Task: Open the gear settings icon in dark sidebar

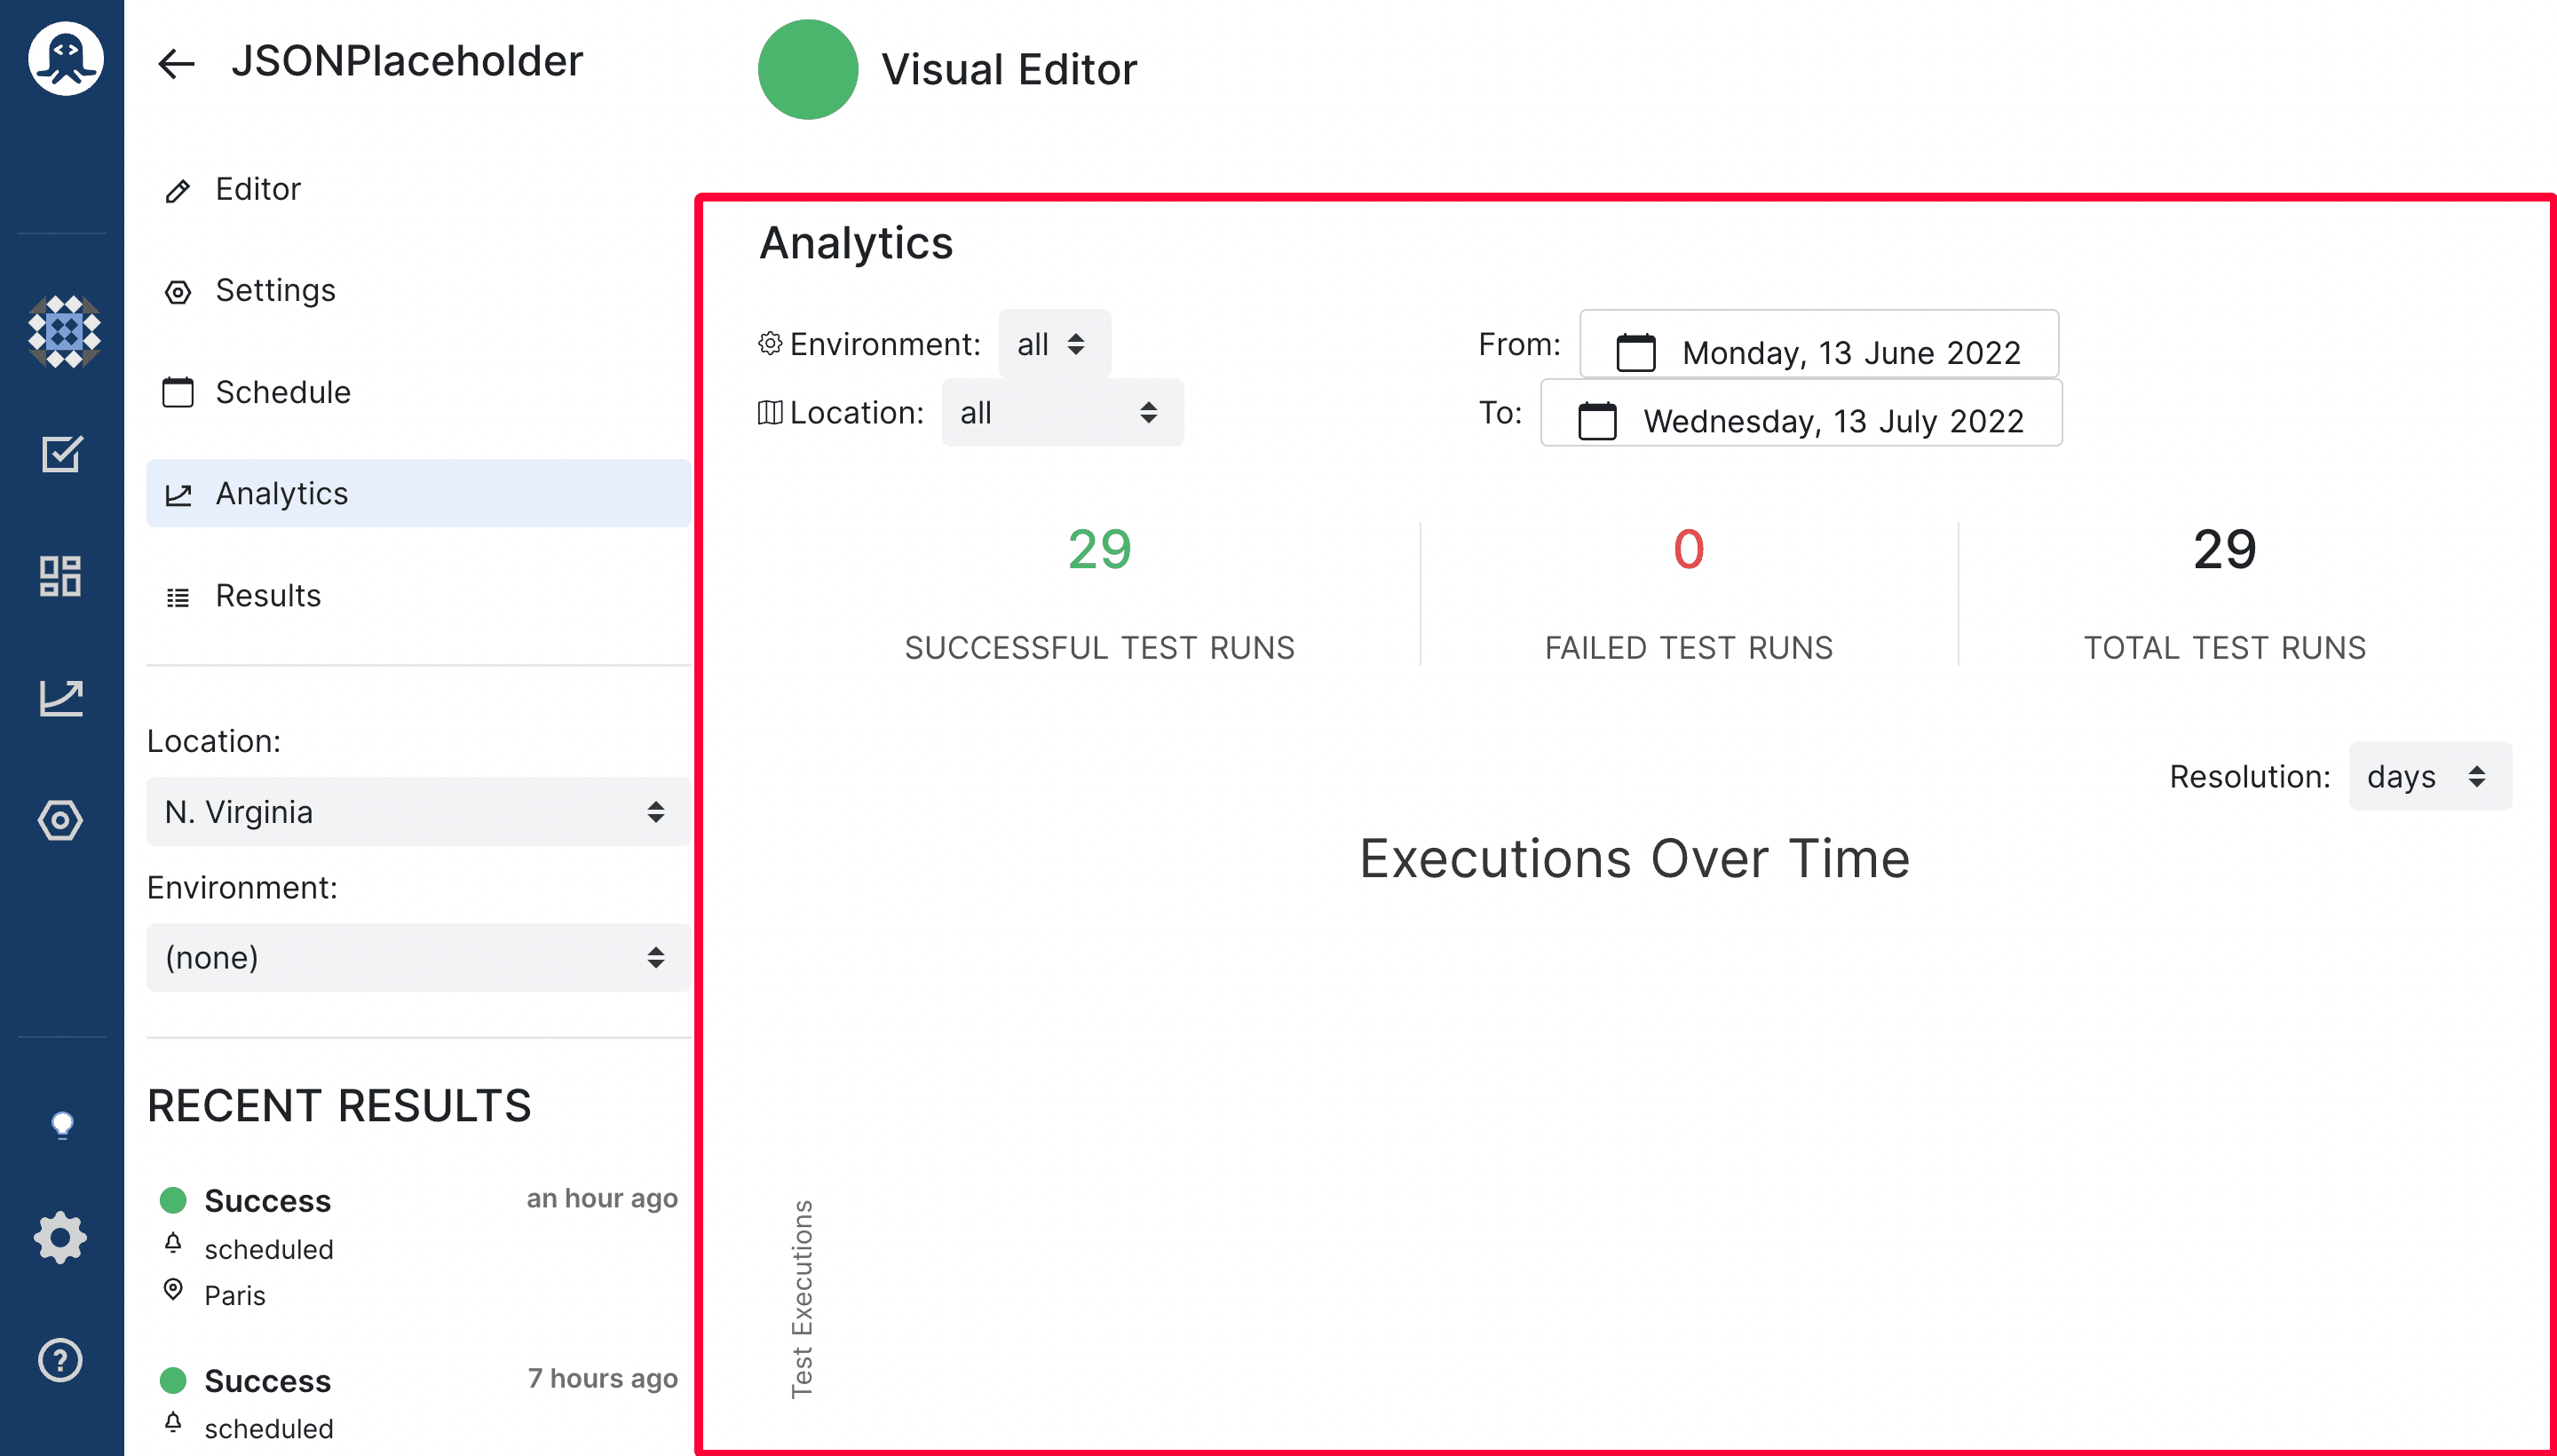Action: (x=60, y=1238)
